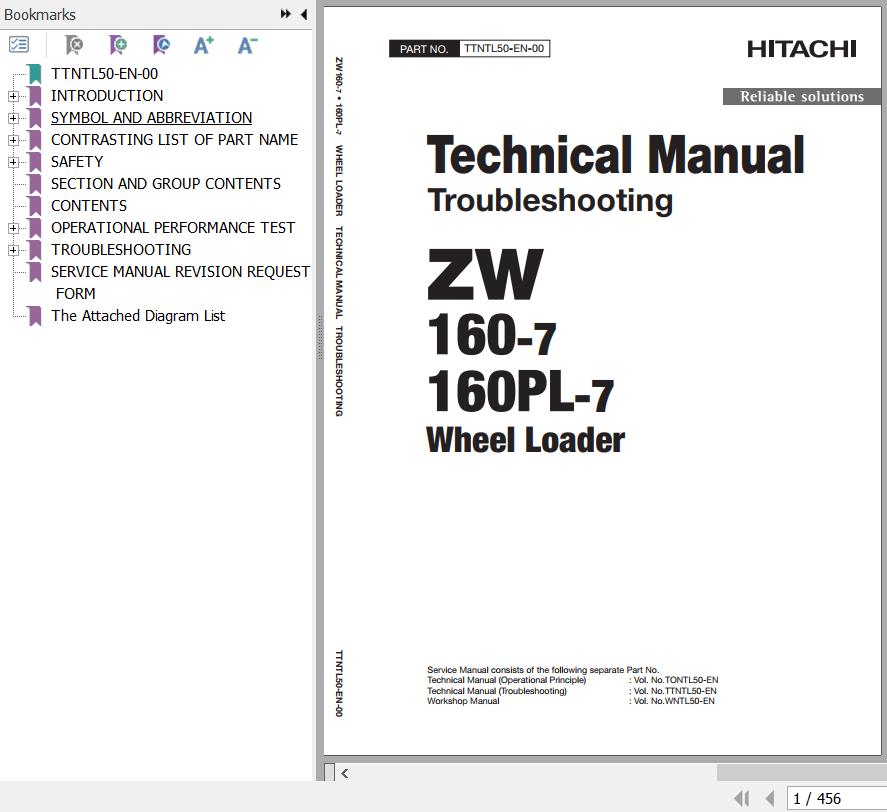Click the Vol. No.TTNTL50-EN text
This screenshot has height=812, width=887.
(x=675, y=691)
